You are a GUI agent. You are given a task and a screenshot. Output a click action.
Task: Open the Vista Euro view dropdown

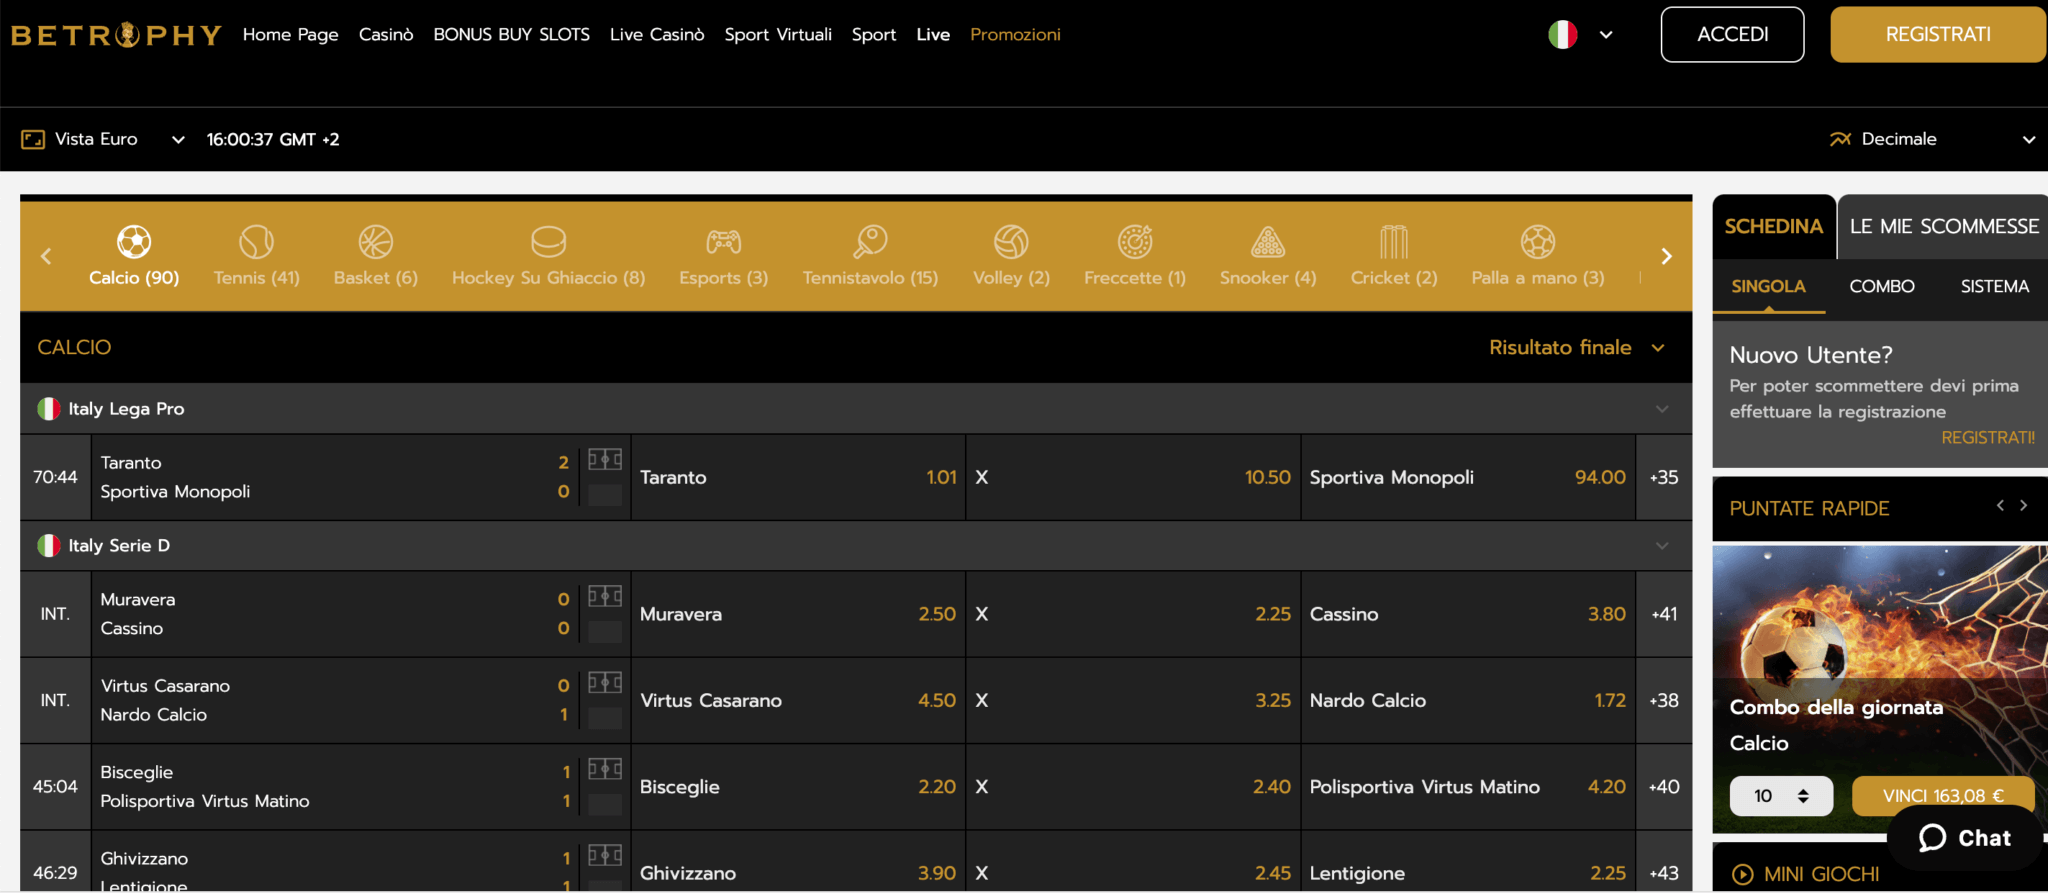[x=179, y=139]
